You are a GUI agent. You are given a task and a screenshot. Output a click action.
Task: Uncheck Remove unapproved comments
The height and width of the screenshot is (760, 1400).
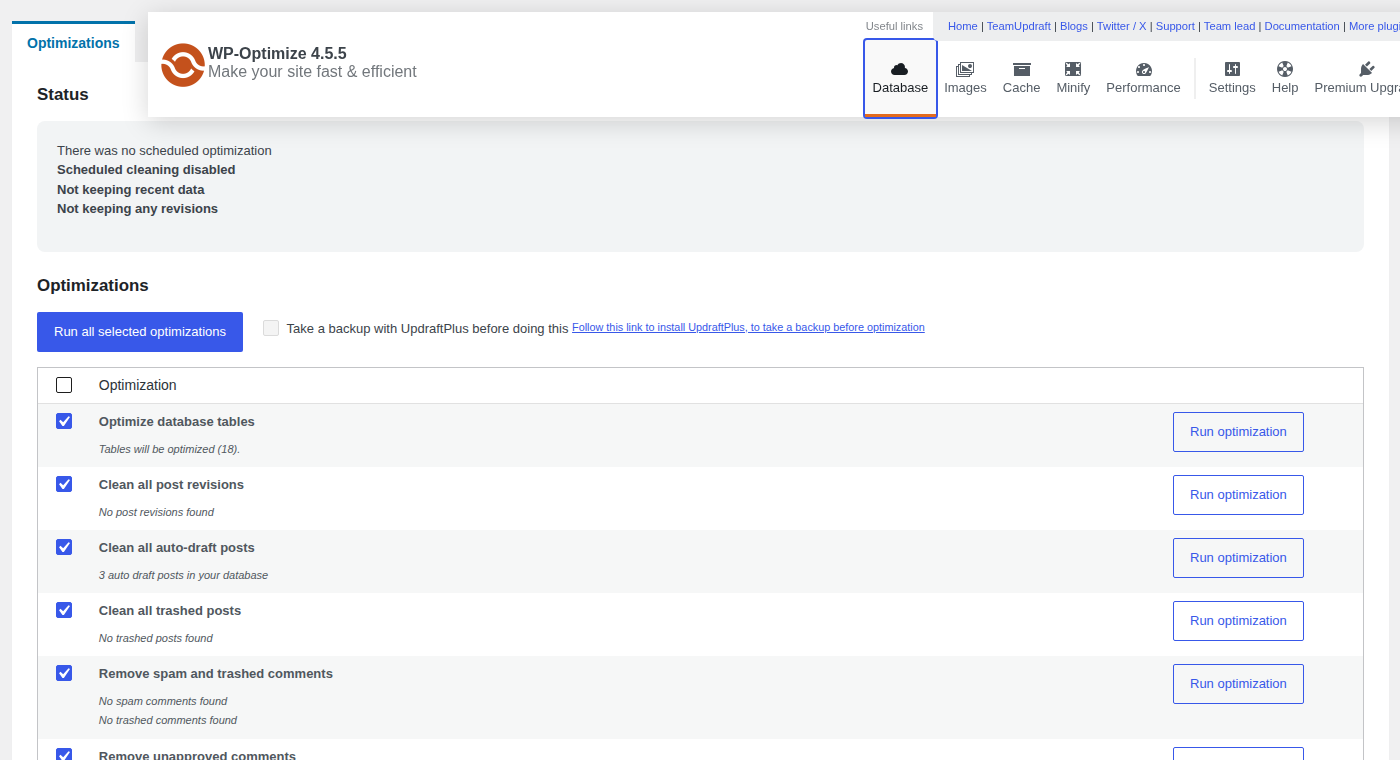click(64, 755)
